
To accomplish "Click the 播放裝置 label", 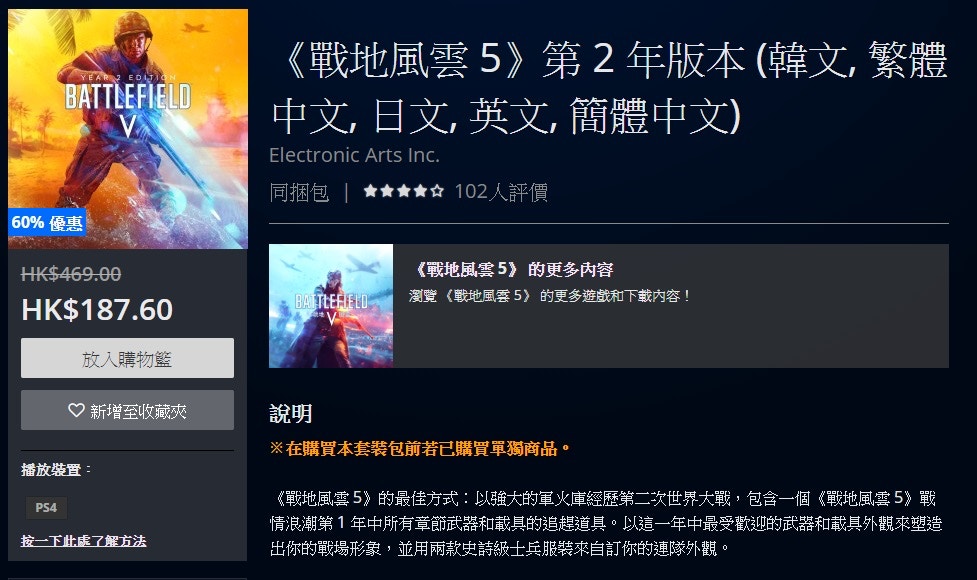I will tap(55, 470).
